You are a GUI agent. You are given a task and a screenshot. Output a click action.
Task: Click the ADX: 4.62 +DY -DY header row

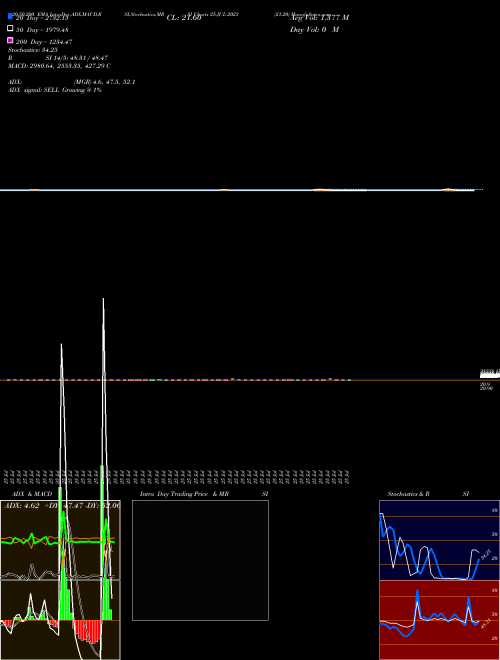[x=61, y=505]
